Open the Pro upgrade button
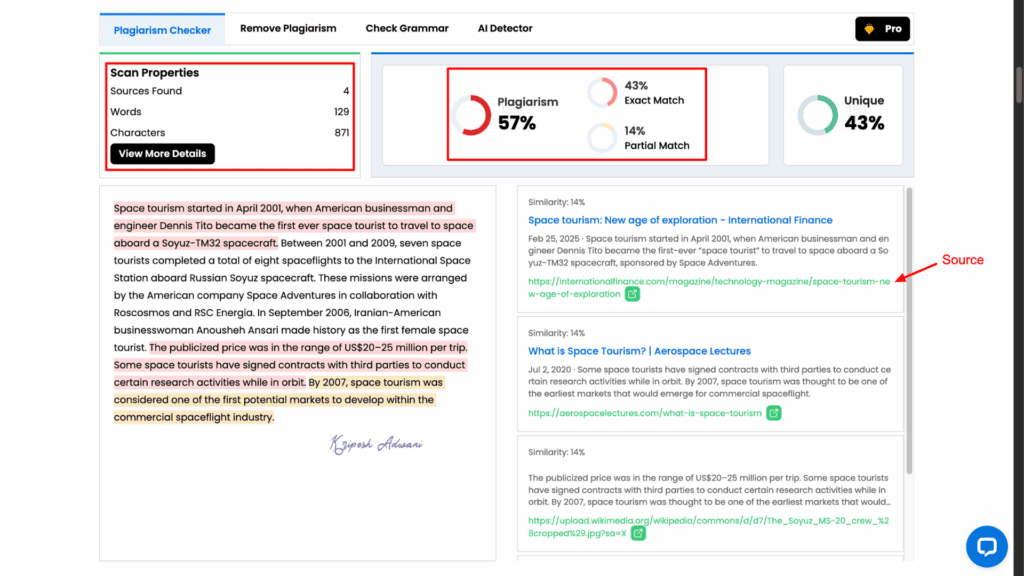The height and width of the screenshot is (576, 1024). pyautogui.click(x=882, y=29)
